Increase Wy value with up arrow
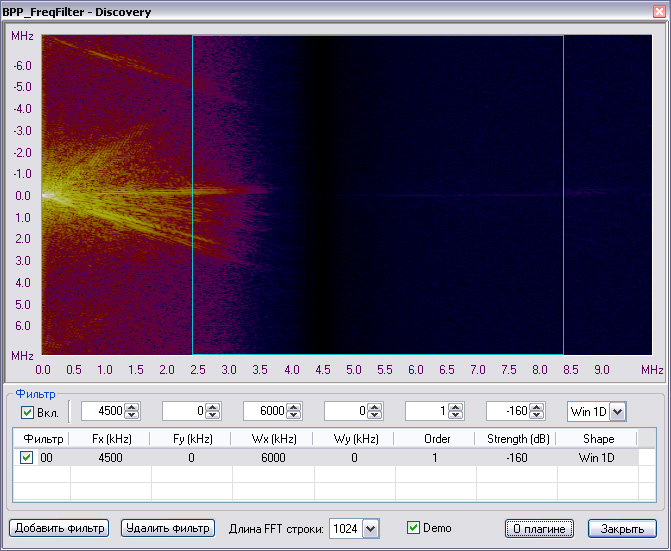The height and width of the screenshot is (551, 671). (375, 407)
